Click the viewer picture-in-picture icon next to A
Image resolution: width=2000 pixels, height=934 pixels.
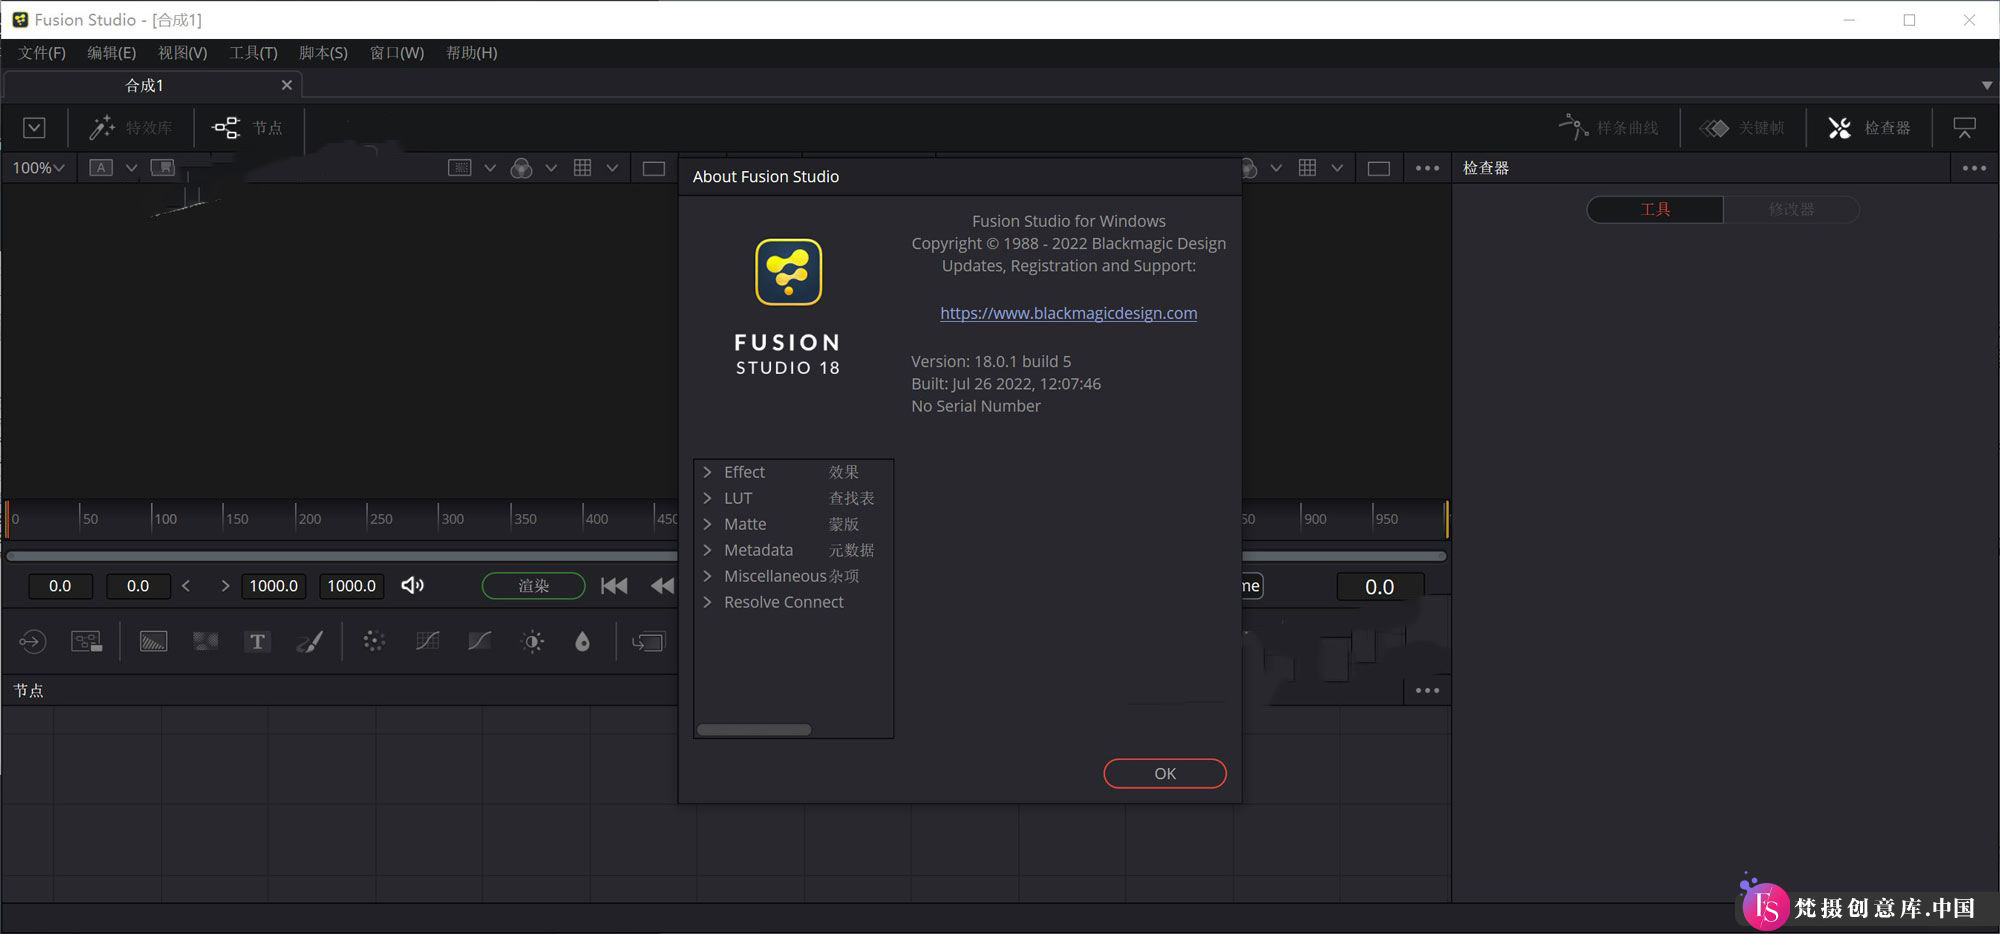[x=162, y=168]
